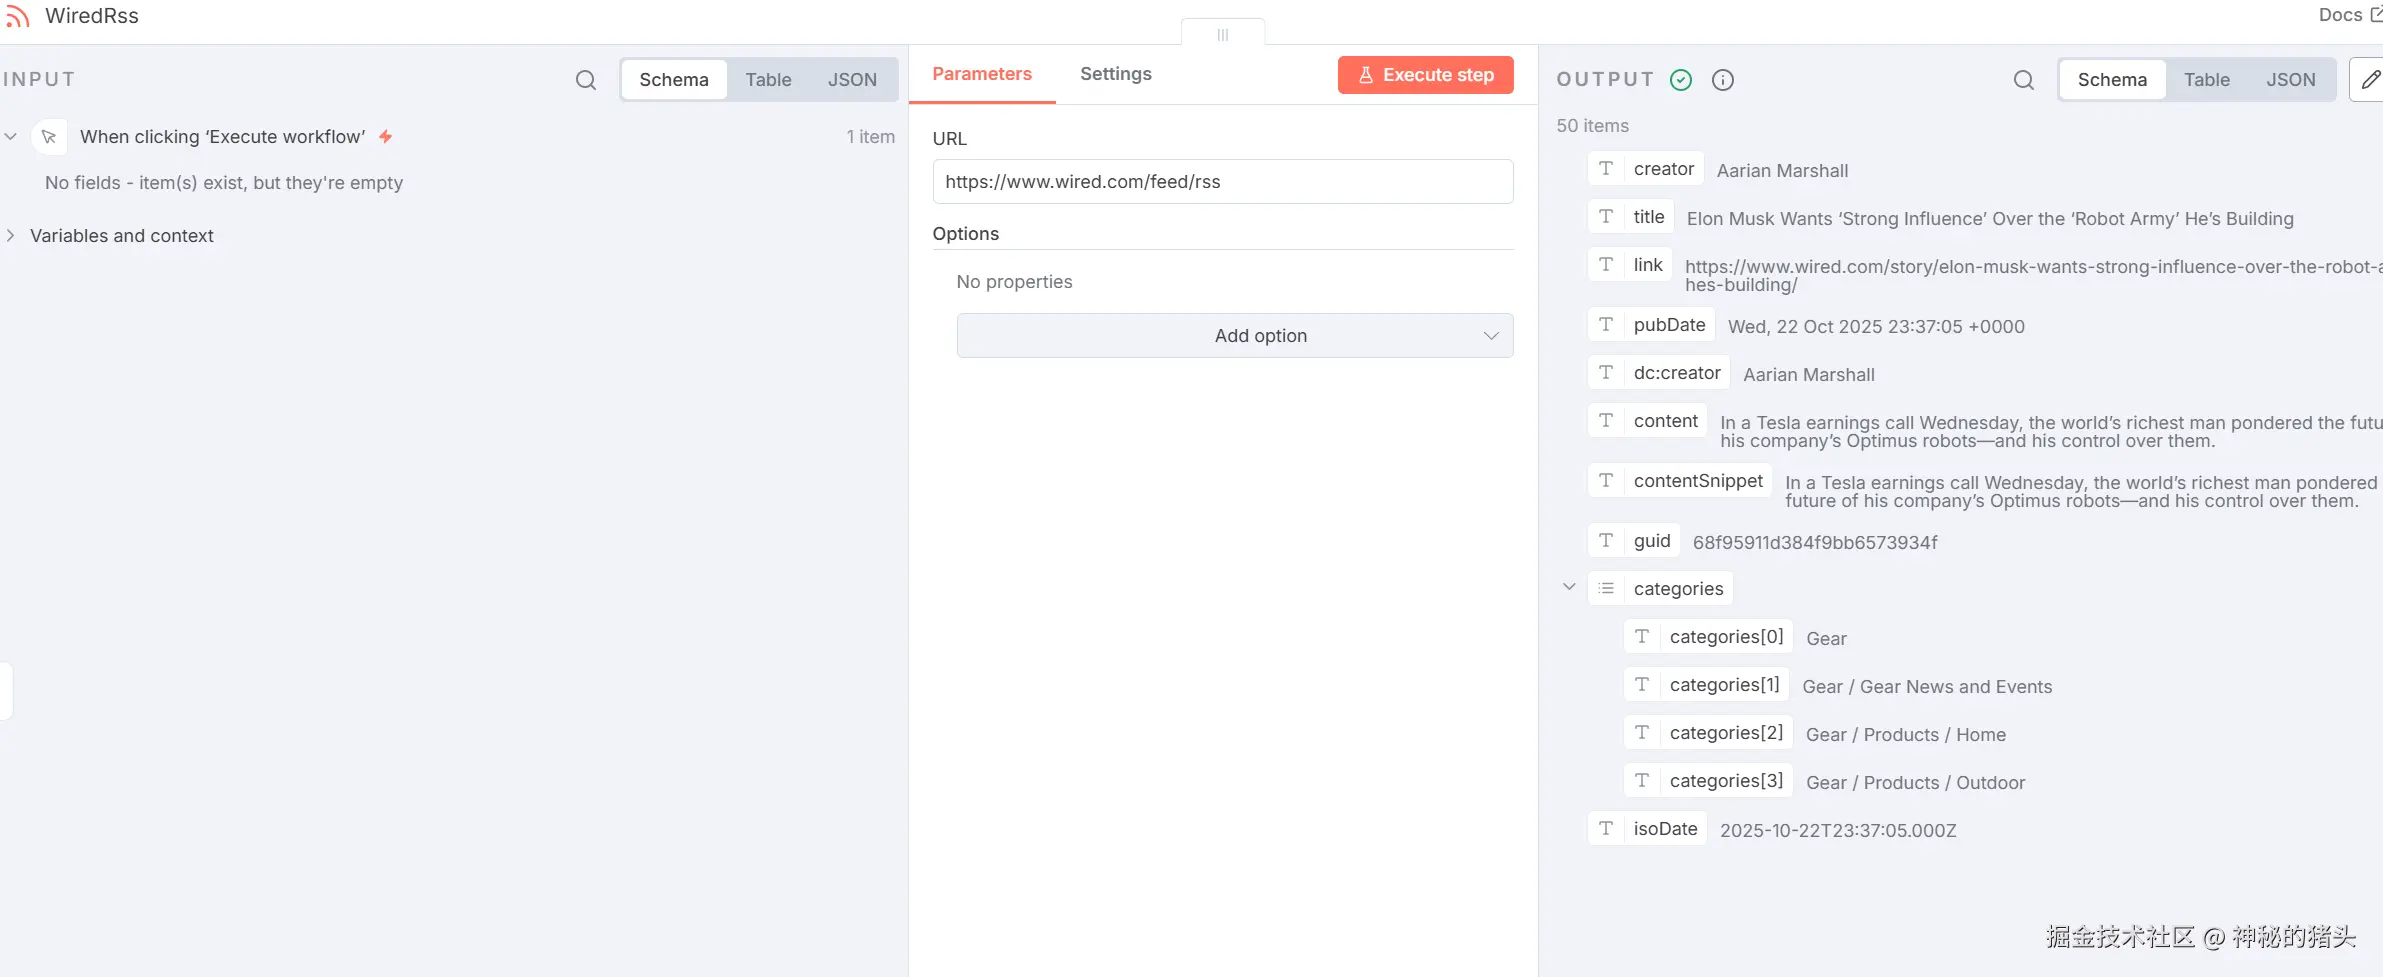
Task: Click the content field pill
Action: point(1648,421)
